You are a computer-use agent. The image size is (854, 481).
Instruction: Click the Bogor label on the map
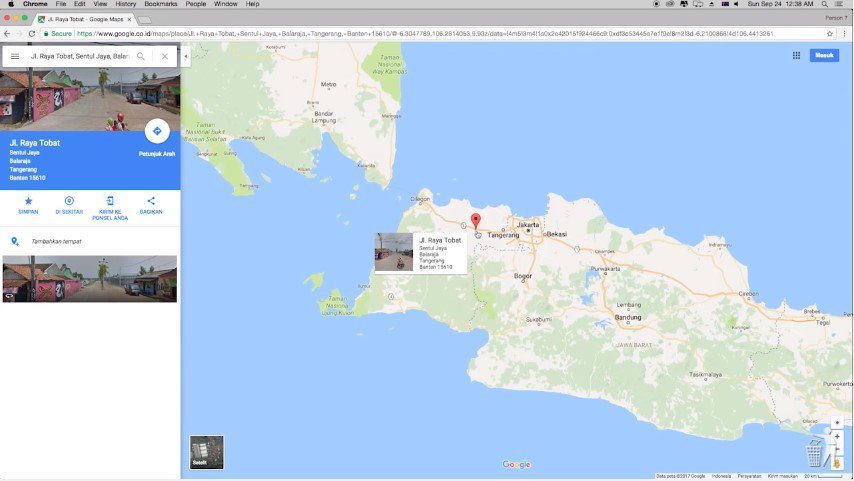[523, 276]
